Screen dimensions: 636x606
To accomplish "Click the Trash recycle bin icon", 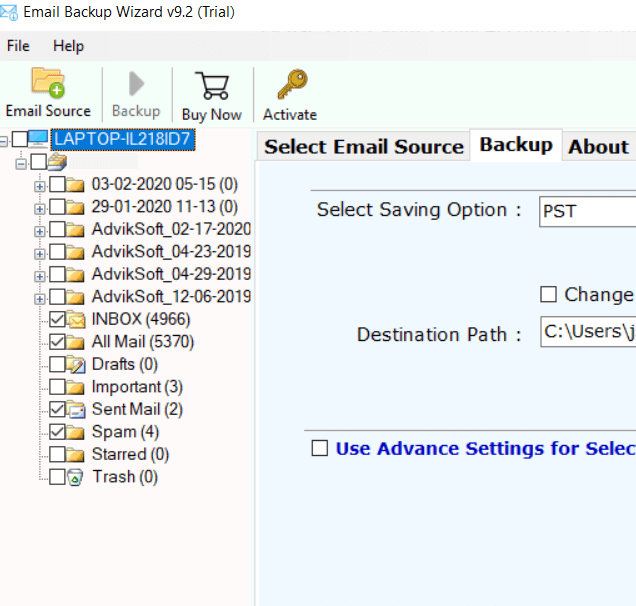I will [x=75, y=477].
